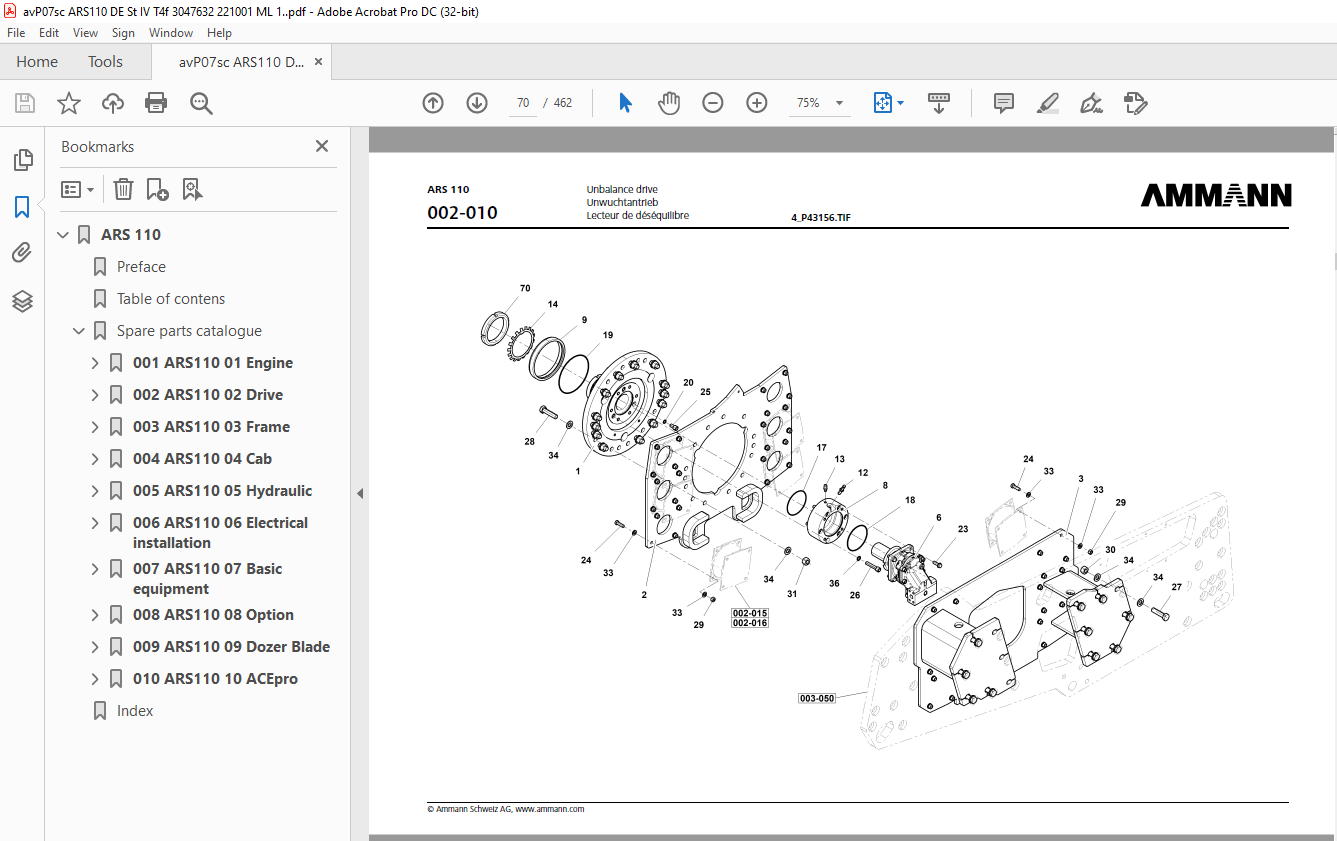Expand the 004 ARS110 04 Cab bookmark

[x=96, y=459]
